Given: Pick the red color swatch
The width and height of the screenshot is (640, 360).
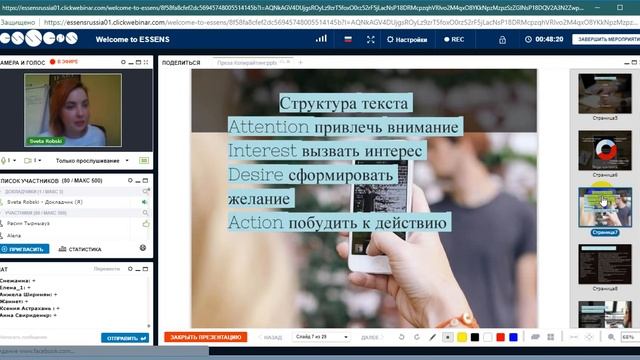Looking at the screenshot, I should pos(500,337).
